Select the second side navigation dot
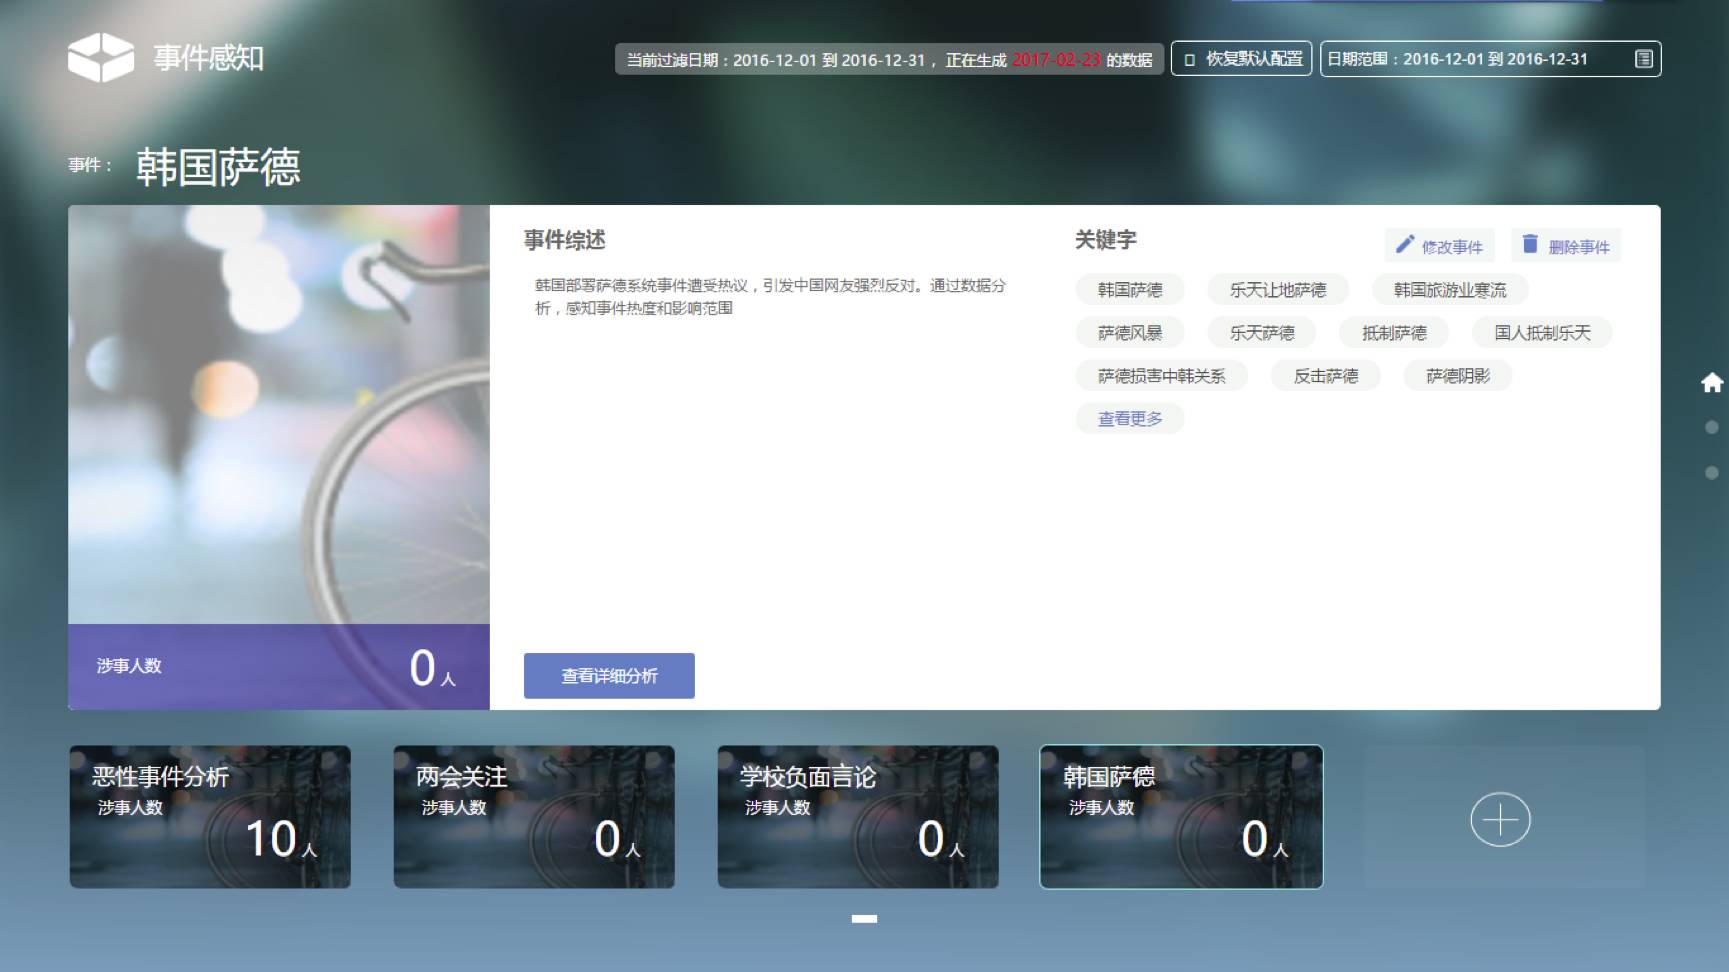 coord(1712,427)
